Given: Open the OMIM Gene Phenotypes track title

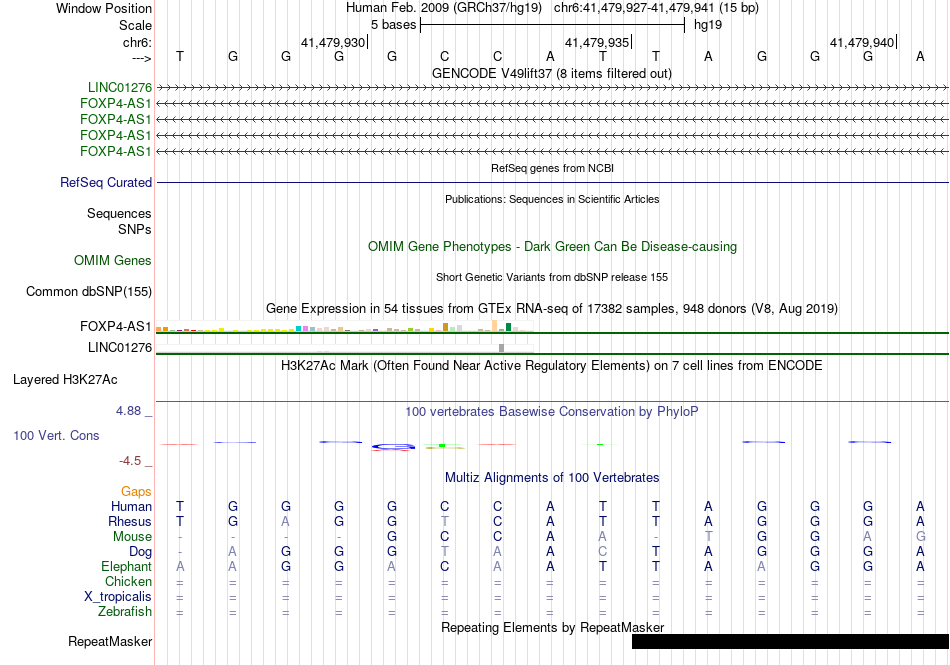Looking at the screenshot, I should [x=552, y=246].
